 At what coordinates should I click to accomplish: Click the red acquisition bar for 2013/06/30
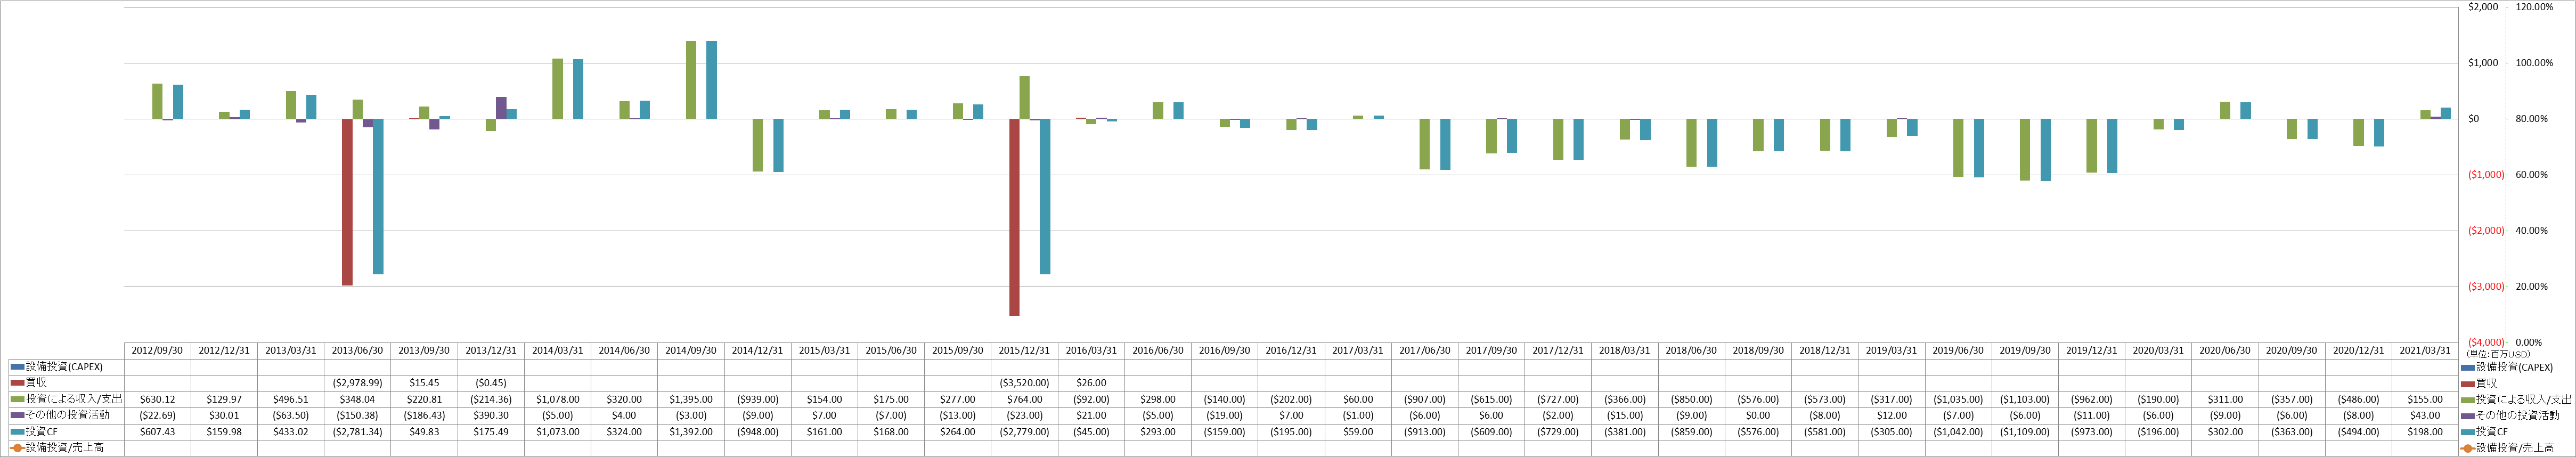pos(347,202)
